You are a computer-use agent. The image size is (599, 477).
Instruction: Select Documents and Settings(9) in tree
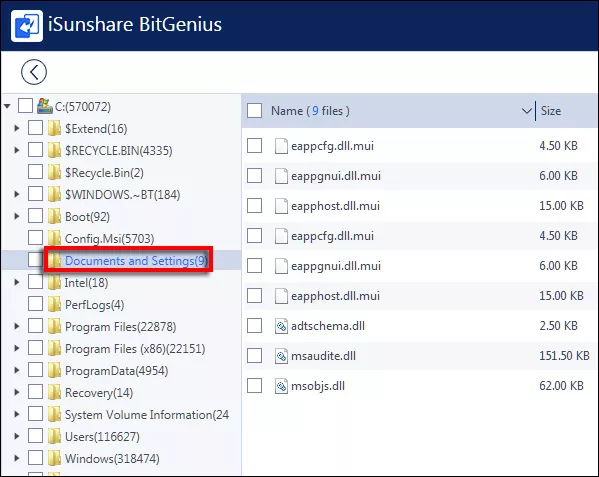click(136, 261)
